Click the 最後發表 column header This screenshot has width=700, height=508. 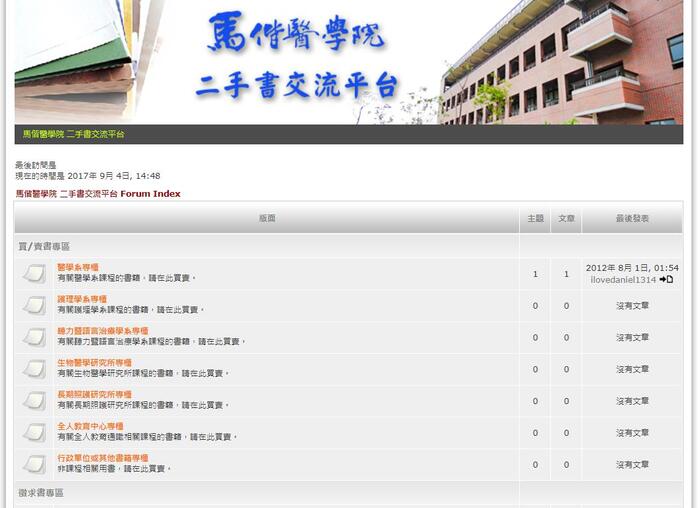point(632,218)
